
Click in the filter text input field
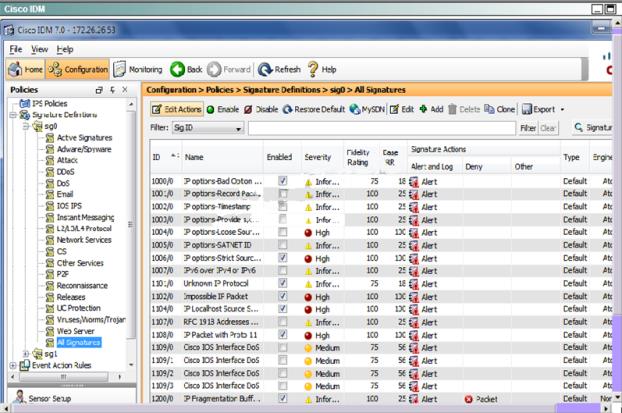coord(382,128)
